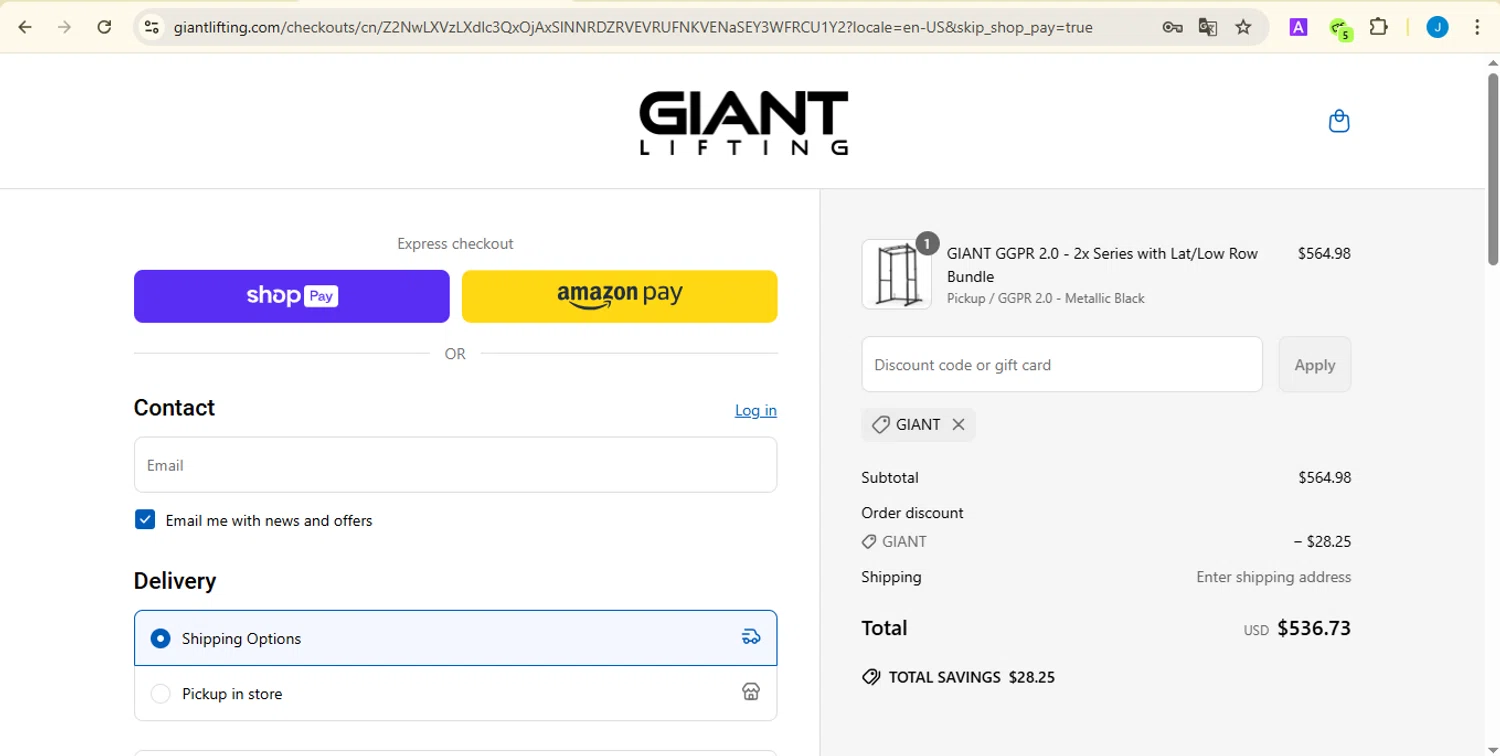This screenshot has height=756, width=1500.
Task: Click Enter shipping address text
Action: click(x=1273, y=577)
